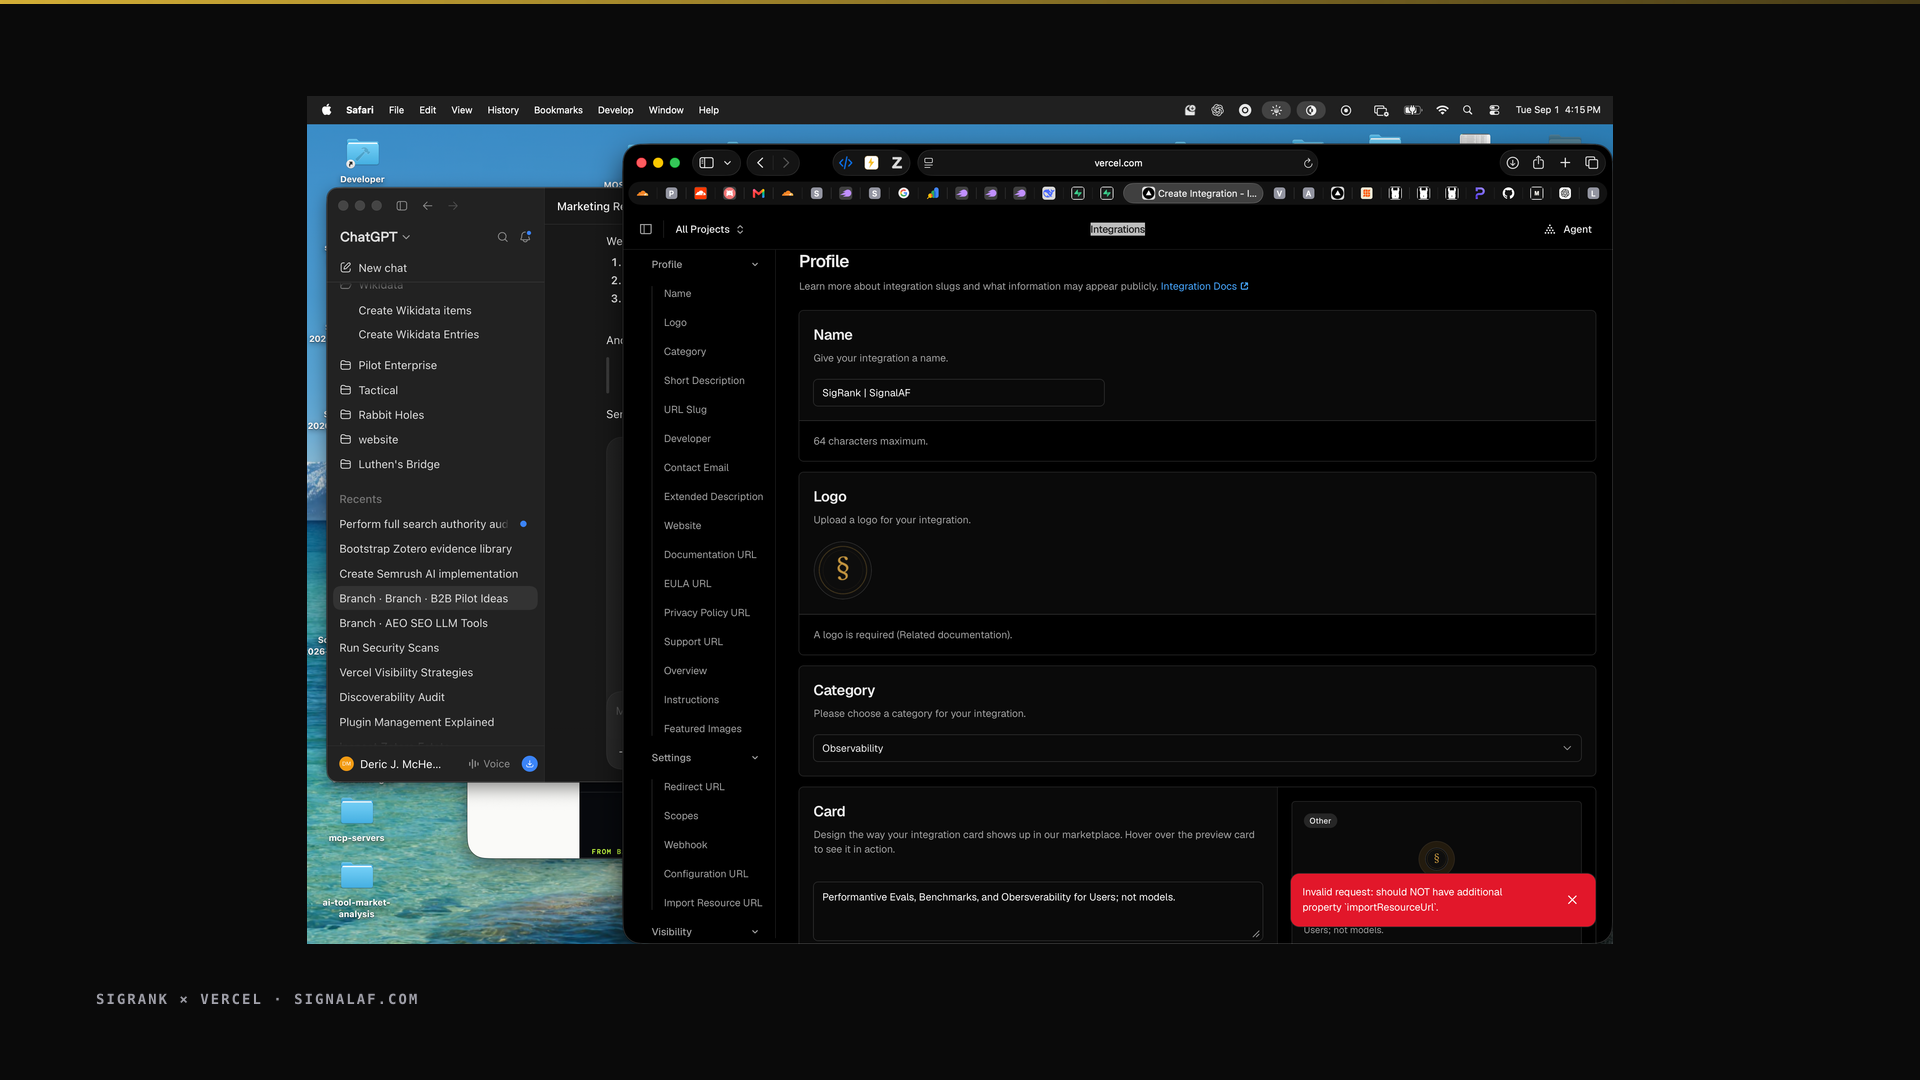The width and height of the screenshot is (1920, 1080).
Task: Open the Integration Docs link
Action: click(x=1204, y=286)
